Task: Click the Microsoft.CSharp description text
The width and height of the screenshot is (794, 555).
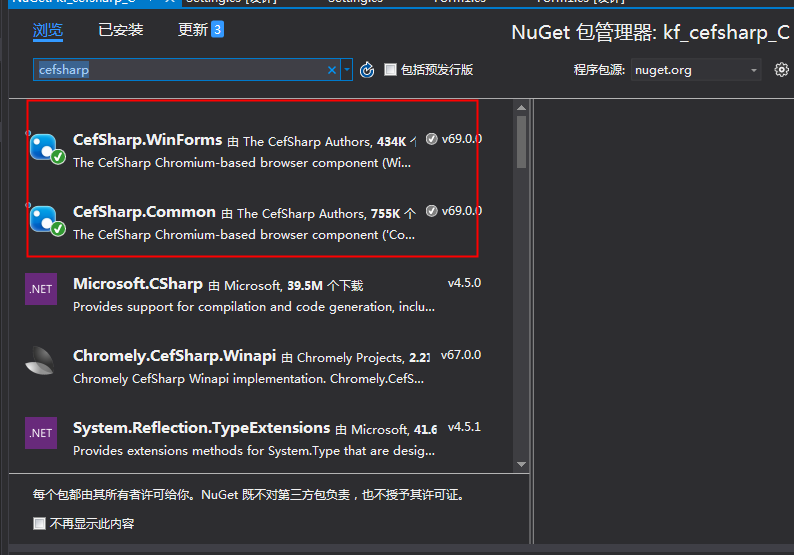Action: [x=254, y=307]
